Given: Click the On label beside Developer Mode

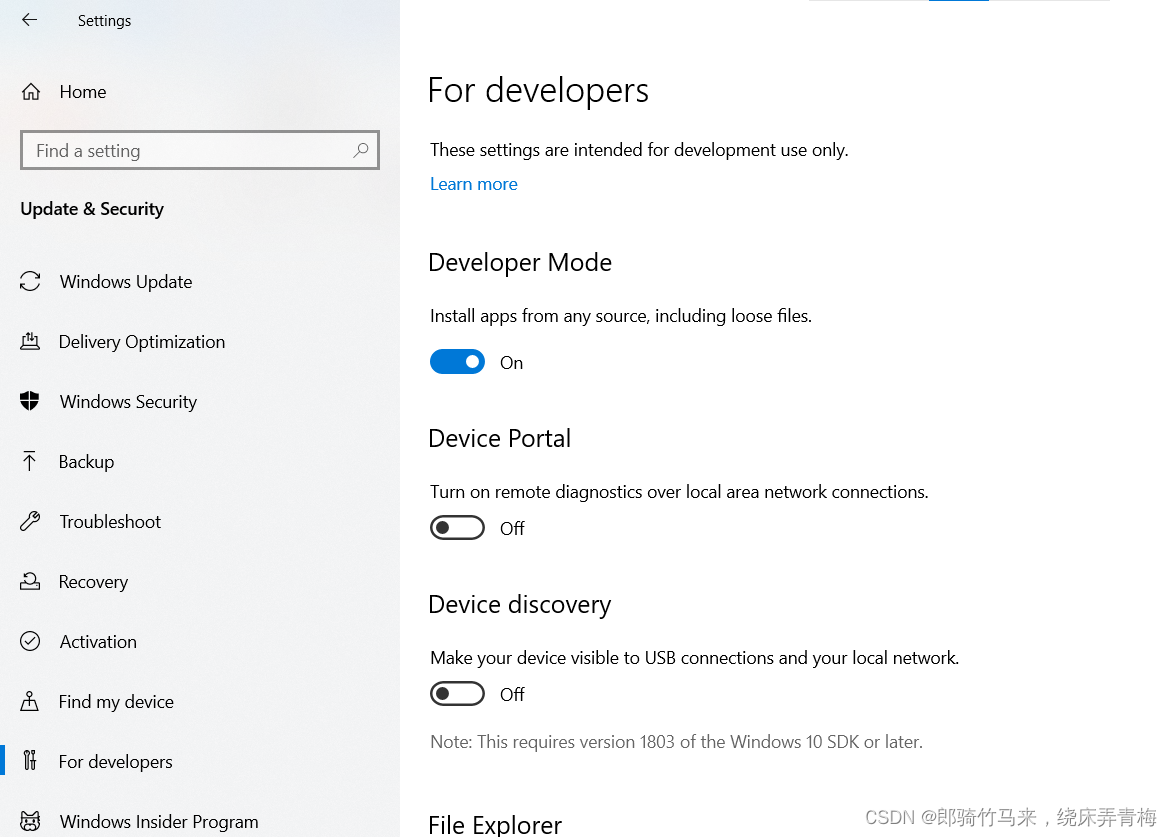Looking at the screenshot, I should 511,362.
